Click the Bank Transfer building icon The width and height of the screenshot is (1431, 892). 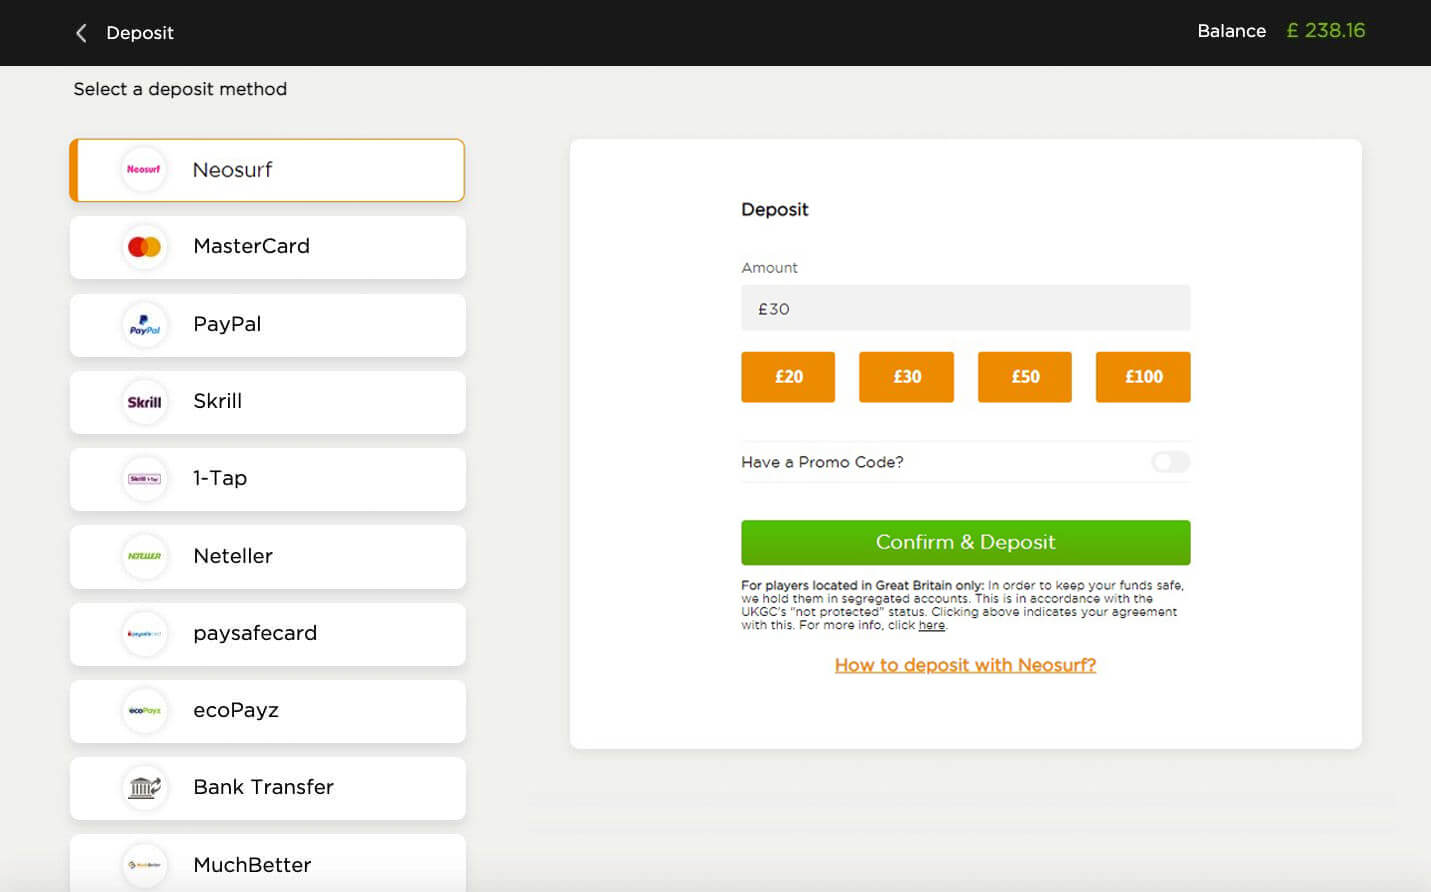[x=144, y=788]
